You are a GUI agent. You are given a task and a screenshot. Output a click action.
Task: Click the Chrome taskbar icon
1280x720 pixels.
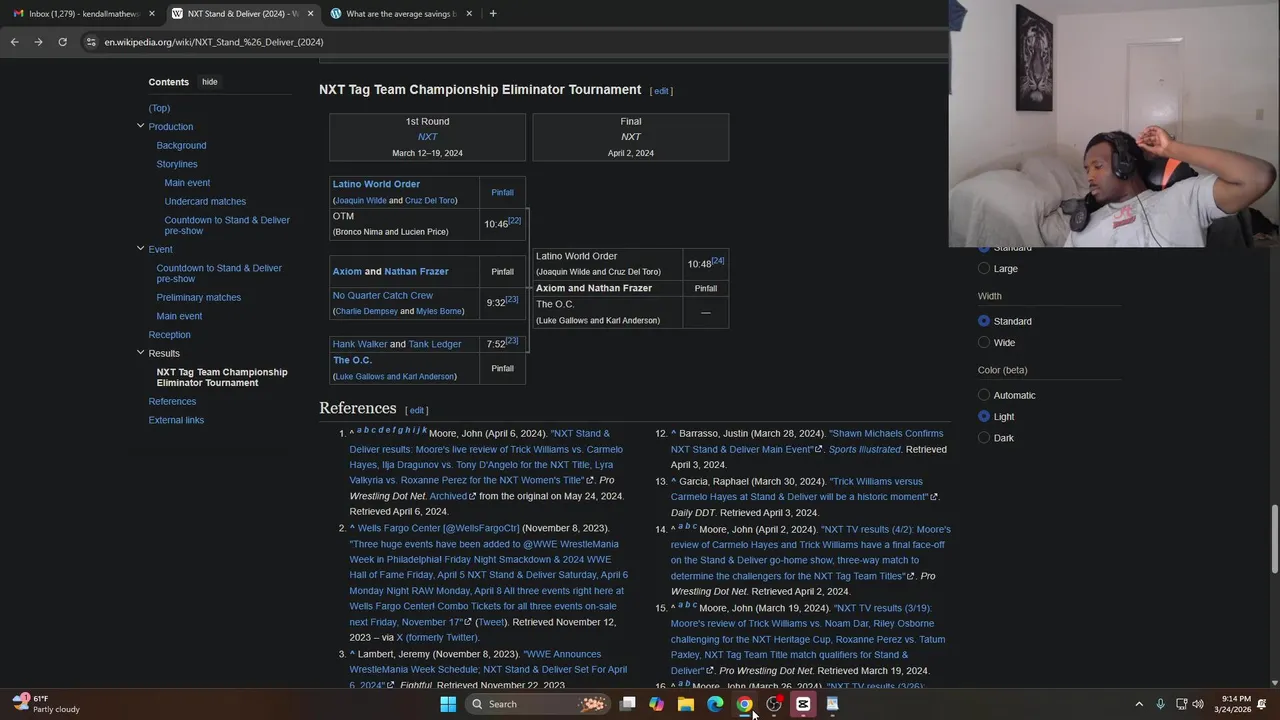click(744, 704)
